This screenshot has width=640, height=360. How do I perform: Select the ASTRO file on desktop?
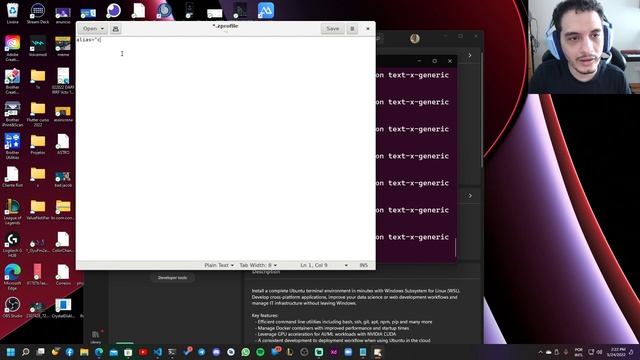click(63, 144)
